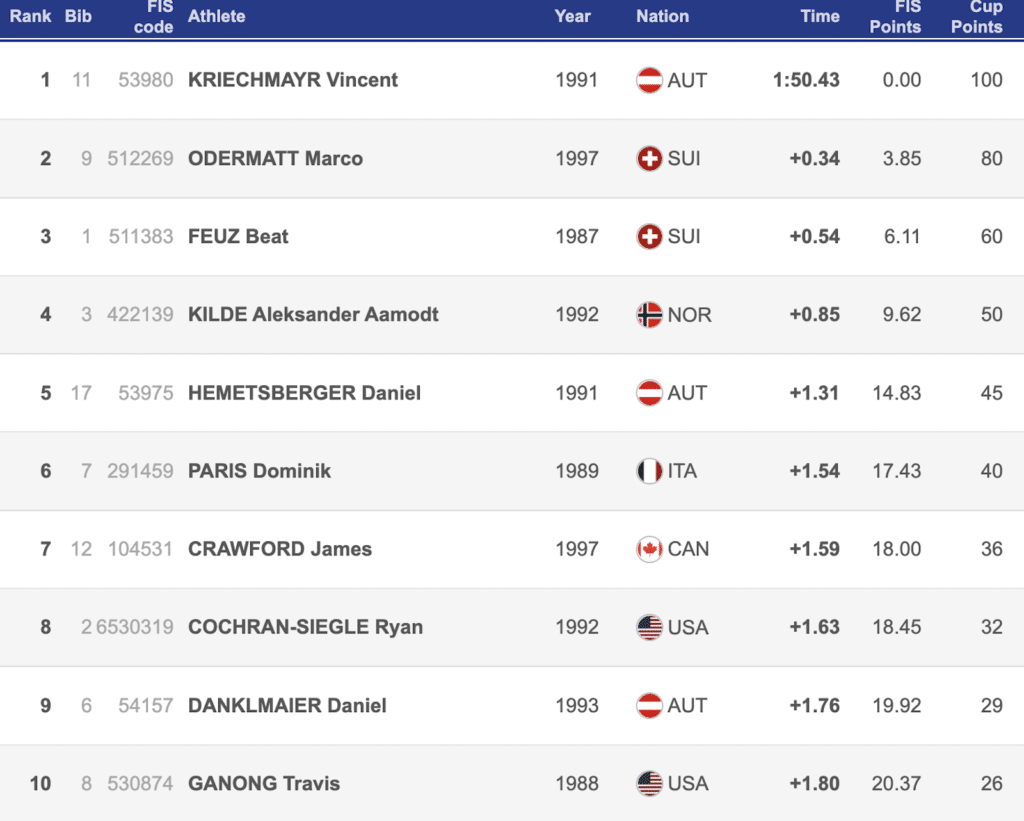Click the Canada flag beside Crawford

coord(649,549)
